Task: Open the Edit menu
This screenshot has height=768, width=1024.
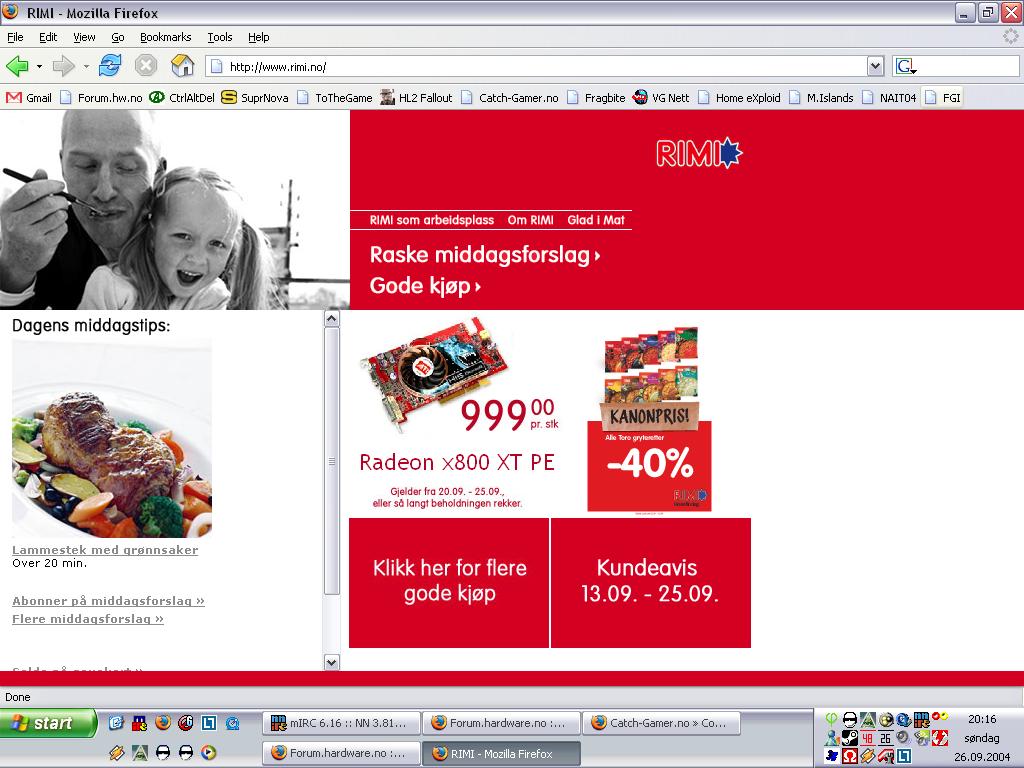Action: click(48, 37)
